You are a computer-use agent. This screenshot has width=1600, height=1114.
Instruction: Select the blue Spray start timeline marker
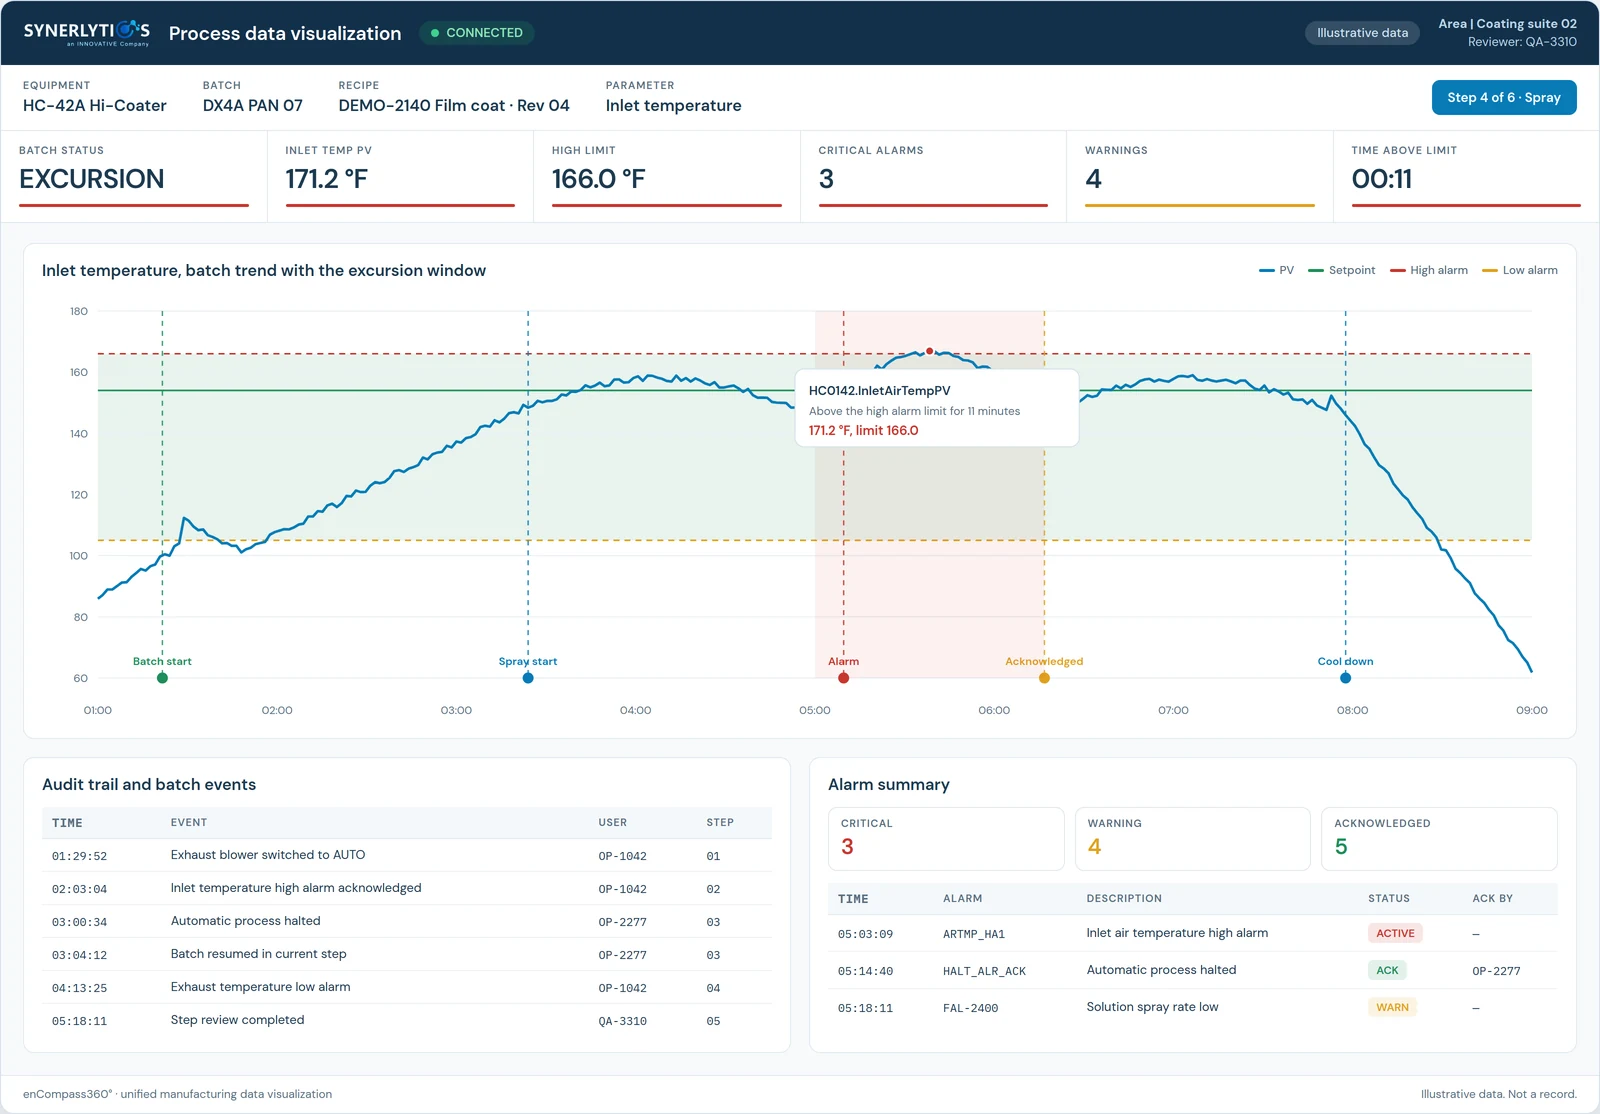(528, 678)
